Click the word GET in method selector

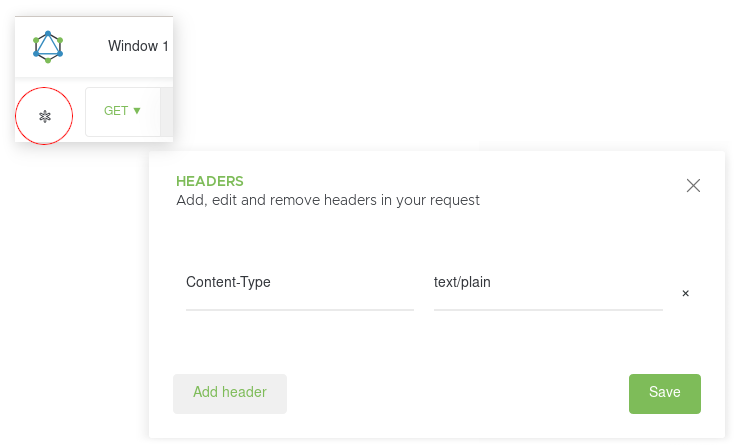(x=116, y=111)
